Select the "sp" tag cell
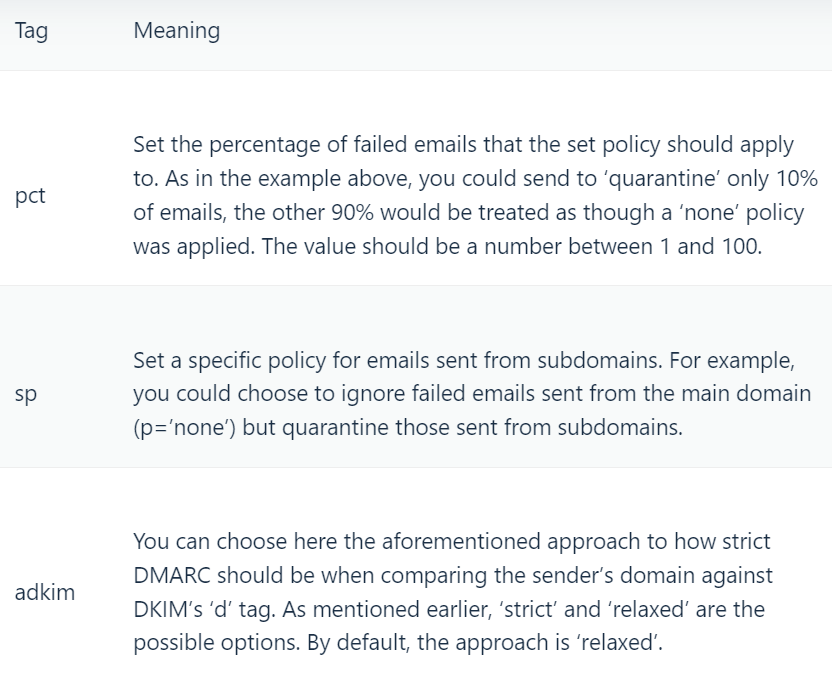Image resolution: width=832 pixels, height=676 pixels. pyautogui.click(x=25, y=393)
